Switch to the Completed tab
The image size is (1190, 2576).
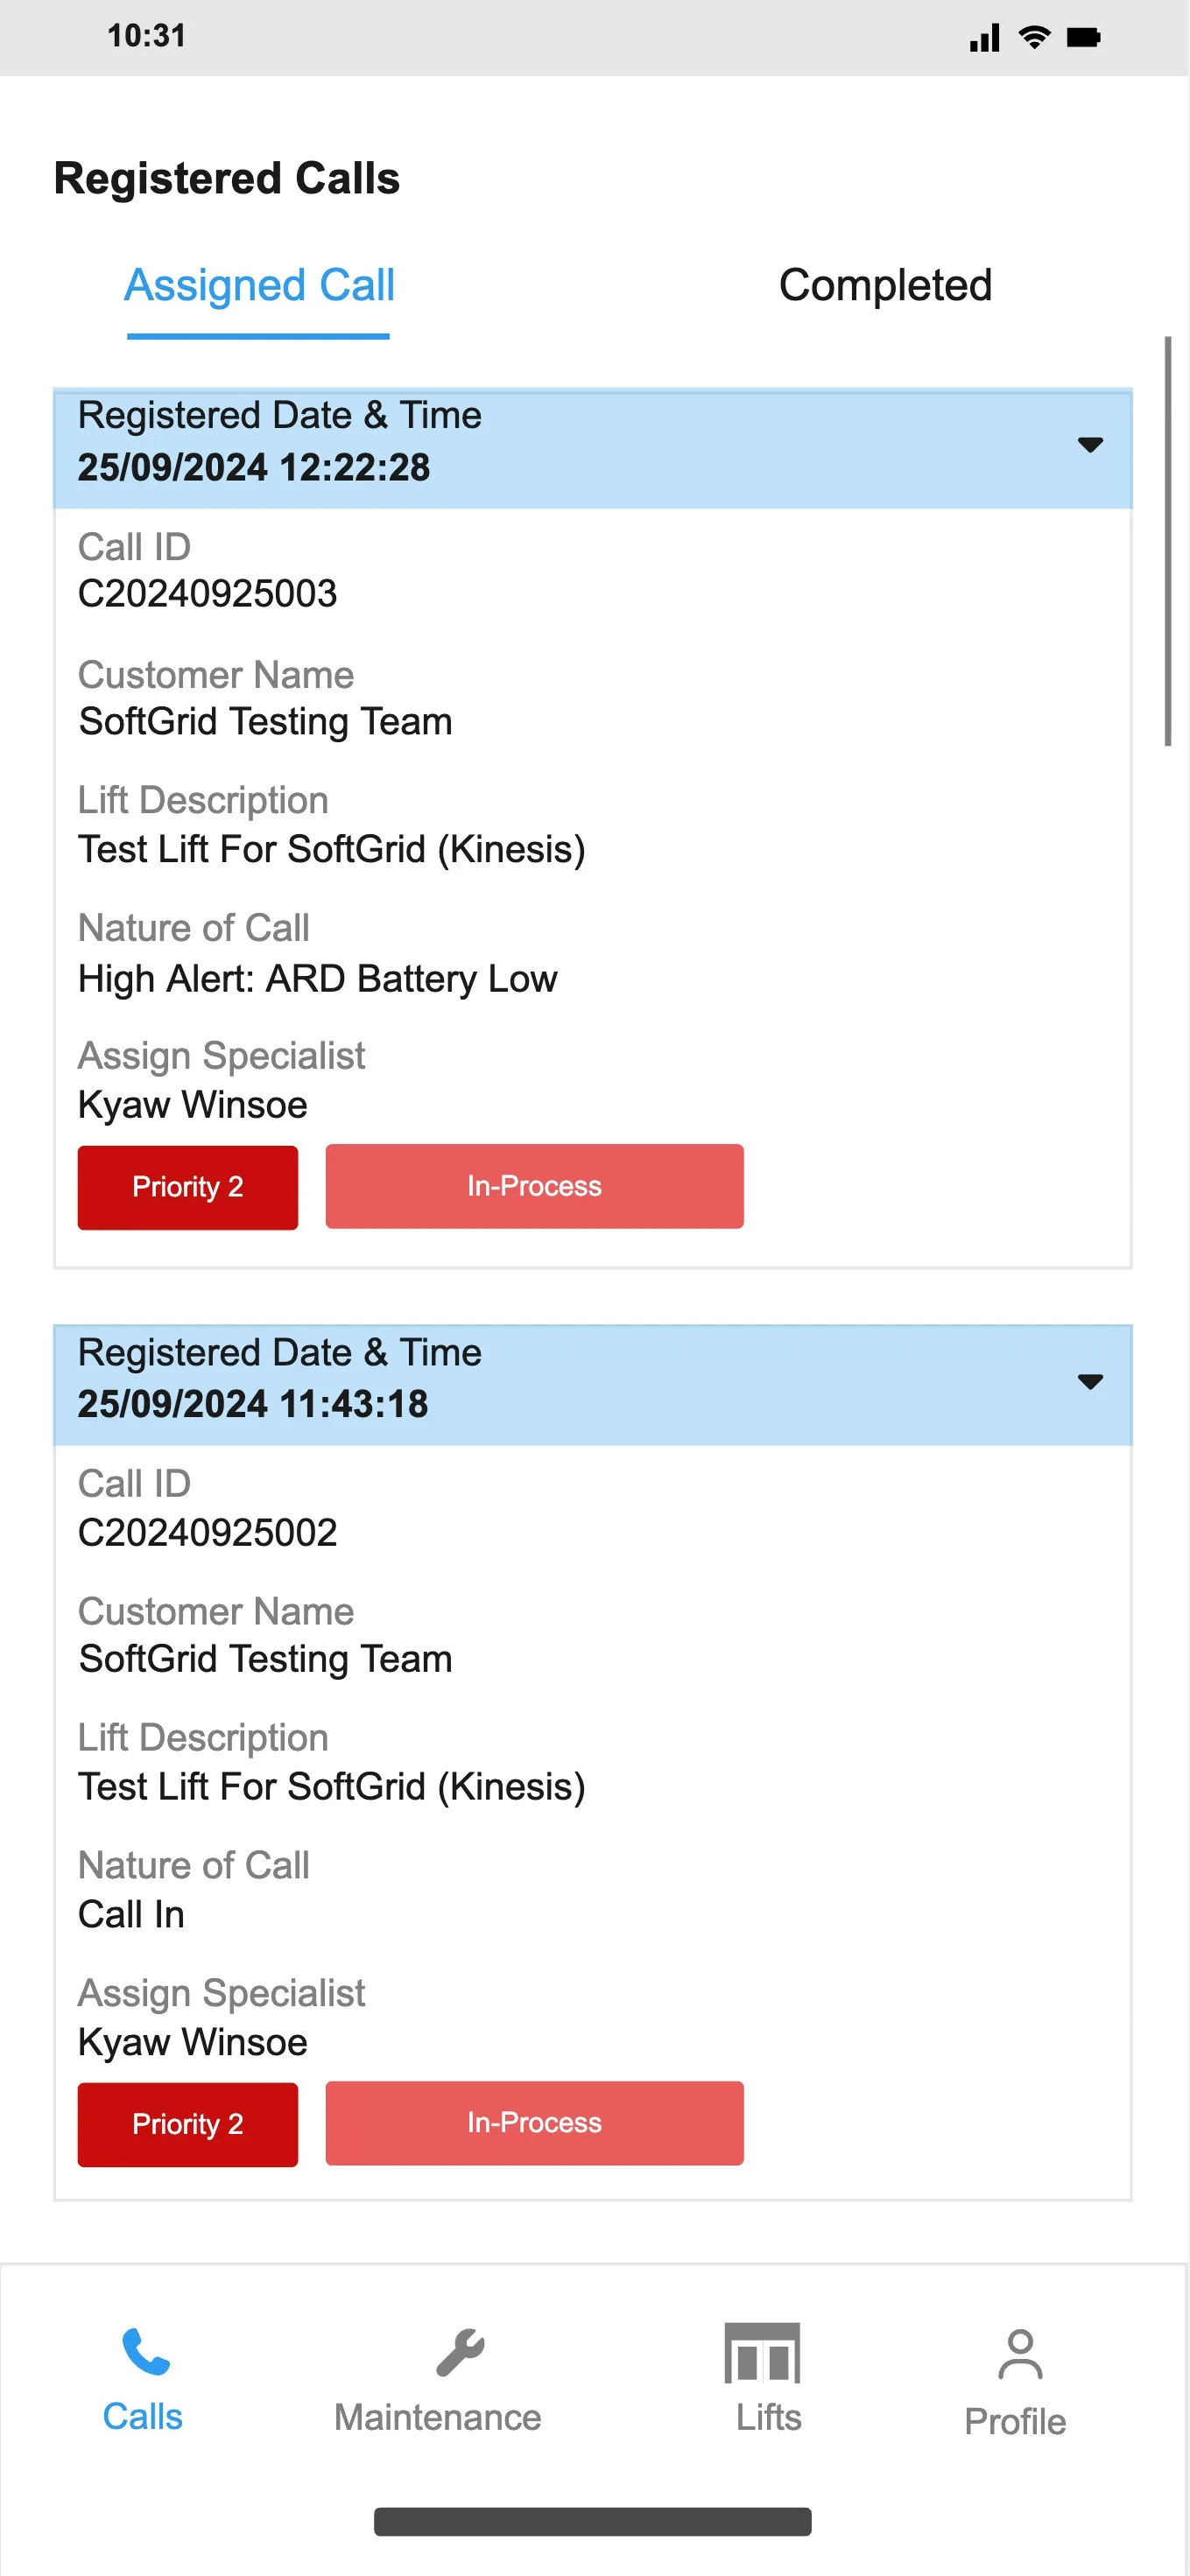pos(885,285)
